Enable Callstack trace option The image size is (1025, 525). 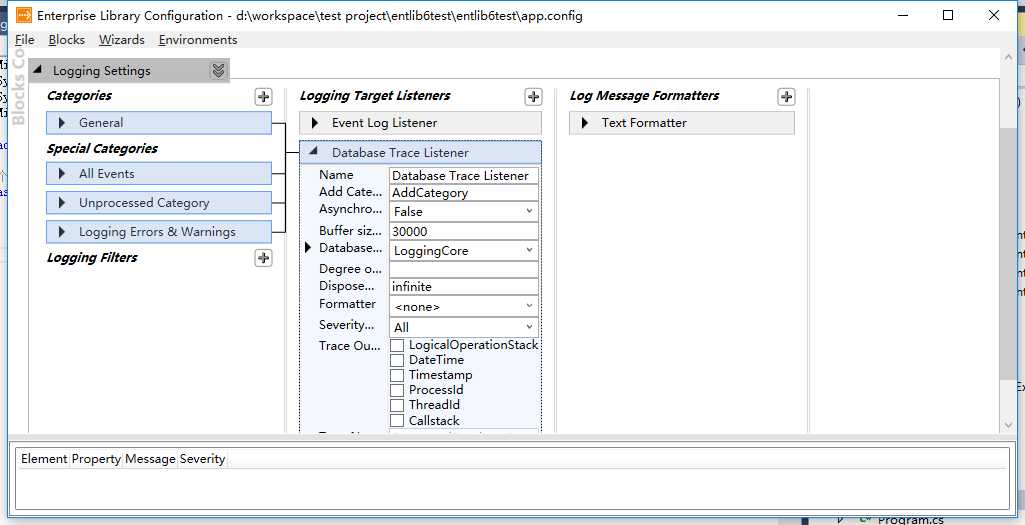click(x=397, y=420)
